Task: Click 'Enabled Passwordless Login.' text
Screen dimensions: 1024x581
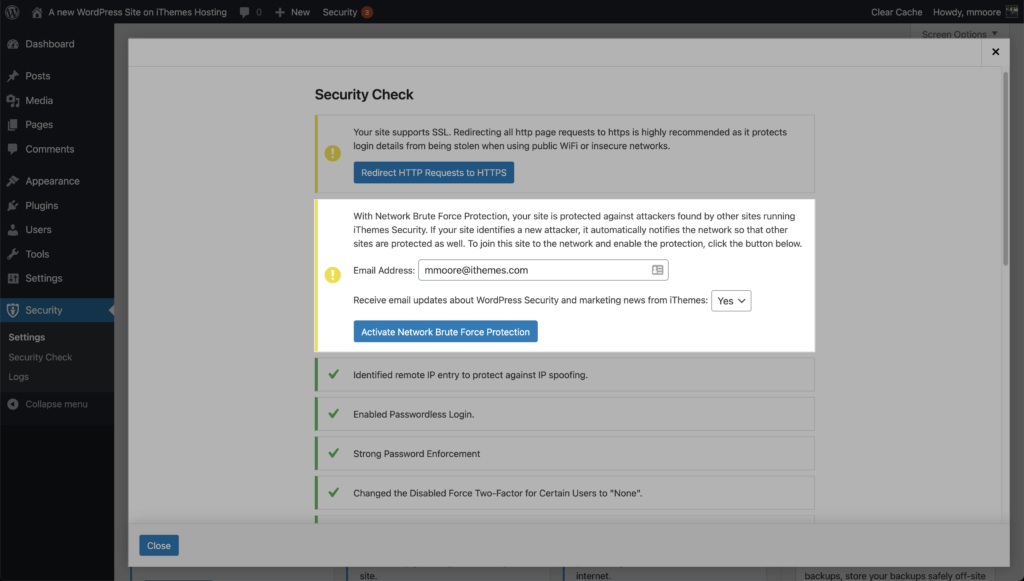Action: (413, 415)
